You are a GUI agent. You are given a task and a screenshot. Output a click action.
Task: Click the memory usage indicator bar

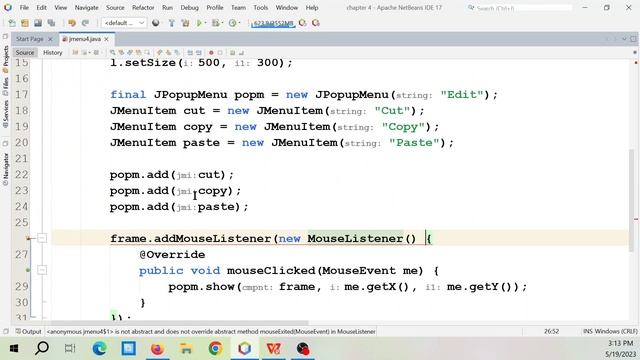(273, 23)
